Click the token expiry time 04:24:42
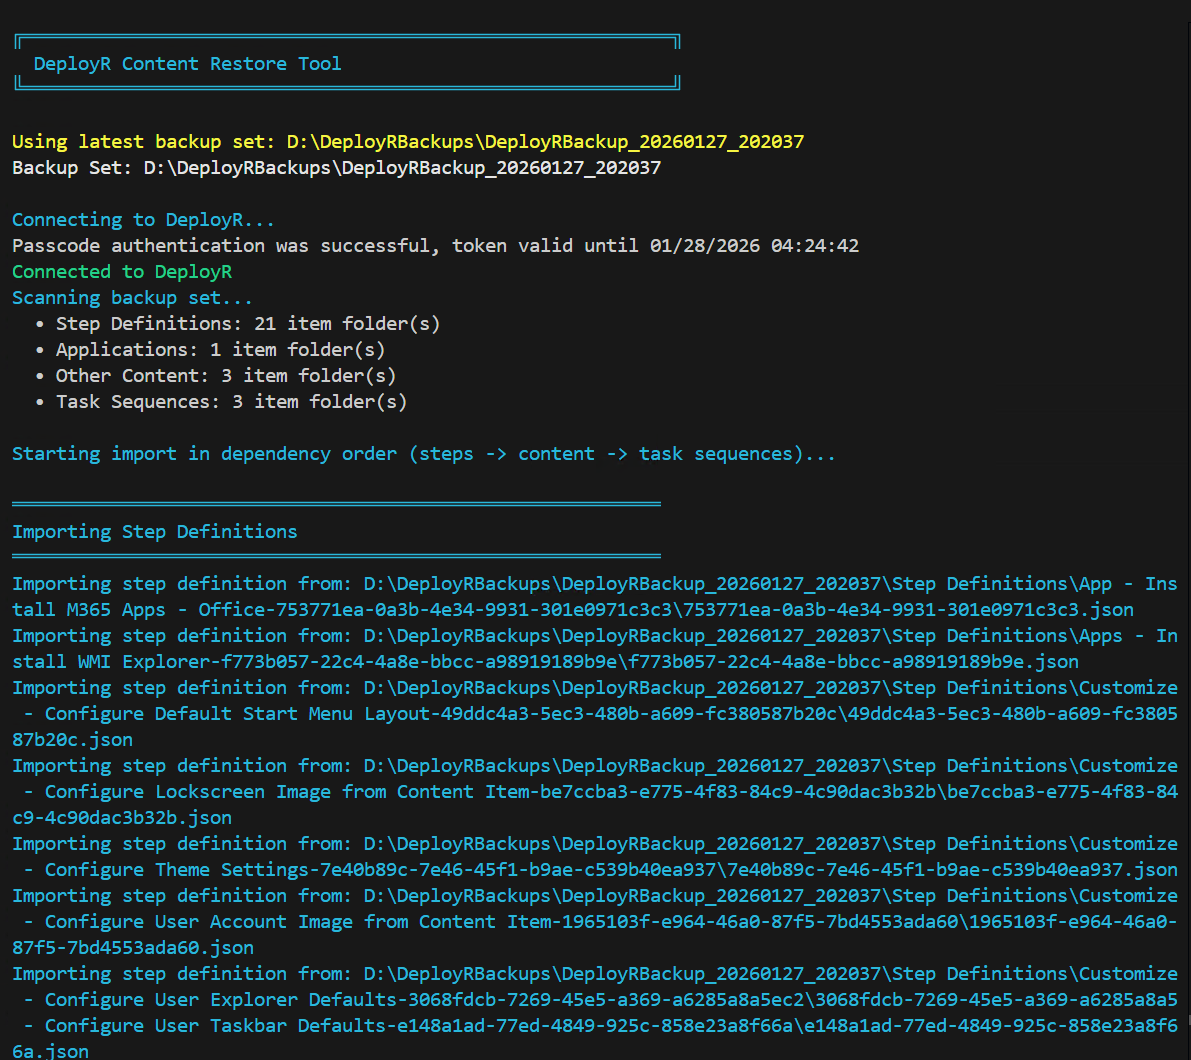Viewport: 1191px width, 1060px height. [814, 246]
